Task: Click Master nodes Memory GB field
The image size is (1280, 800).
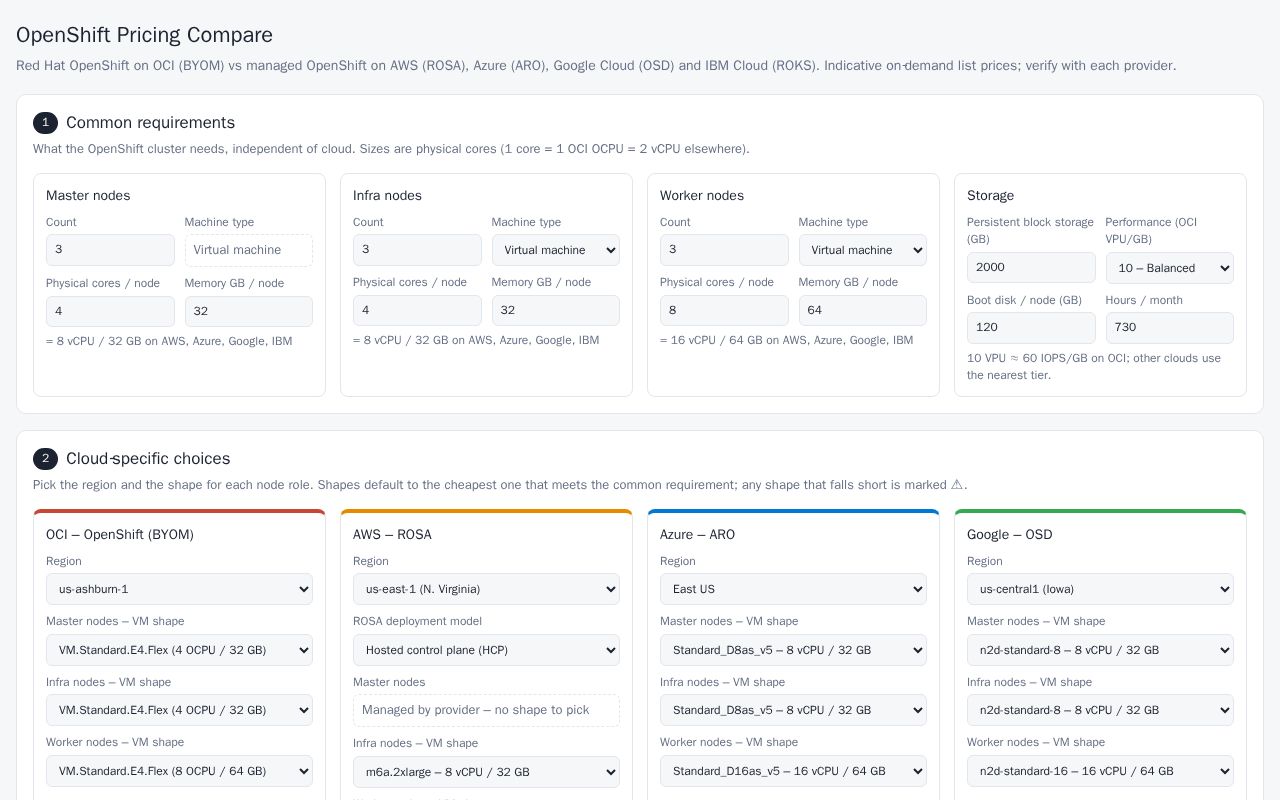Action: (249, 311)
